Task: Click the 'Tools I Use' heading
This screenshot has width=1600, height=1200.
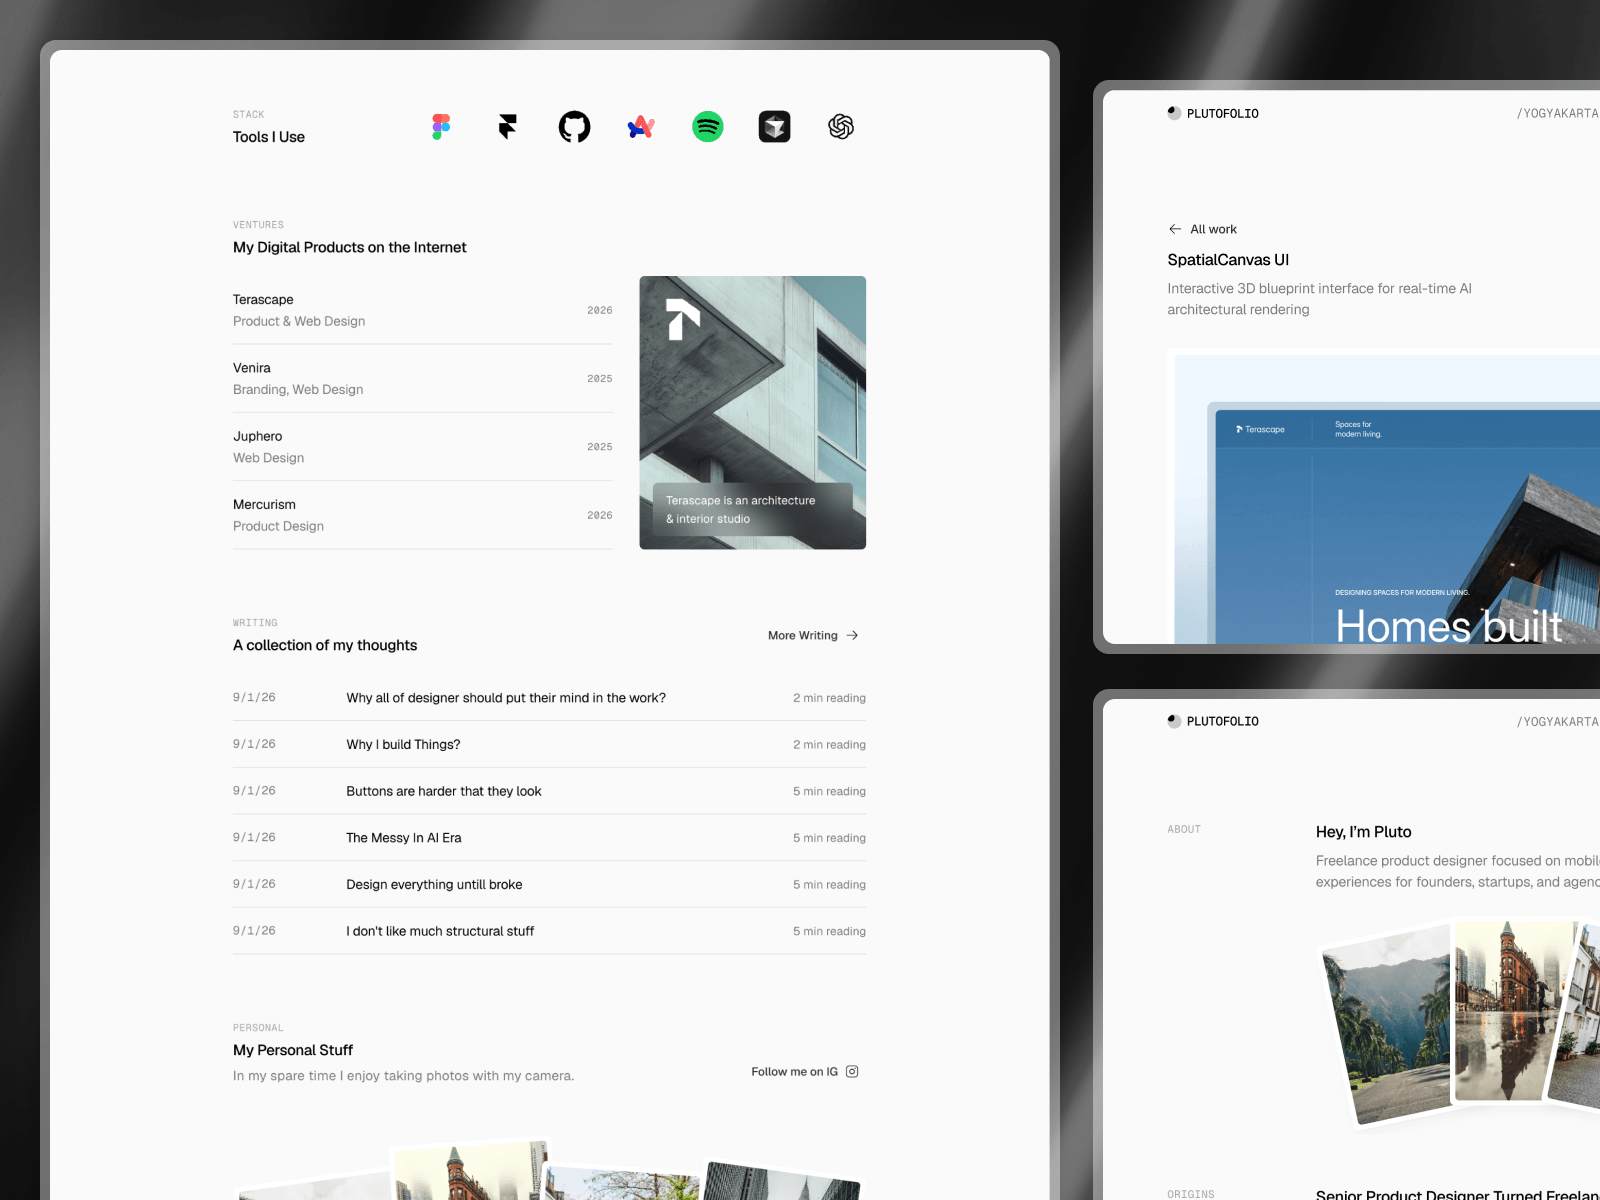Action: coord(269,137)
